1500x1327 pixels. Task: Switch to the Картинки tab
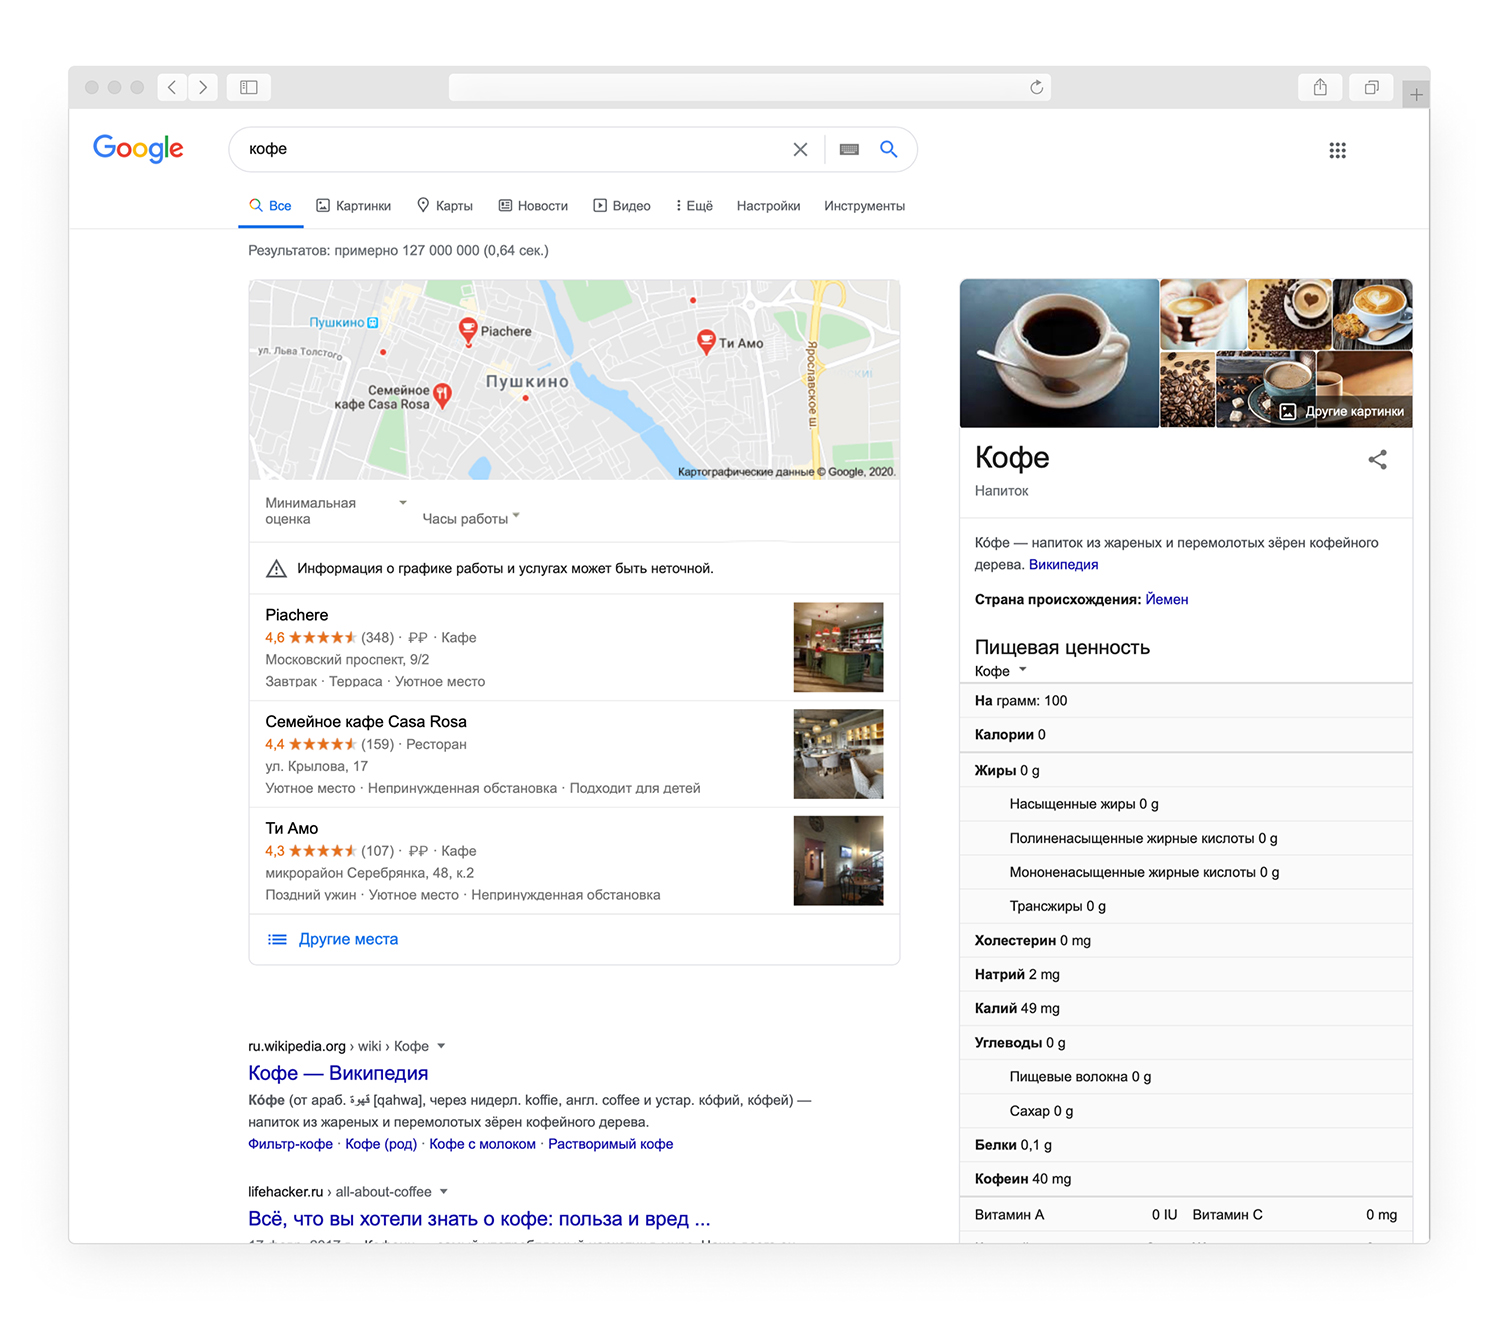pos(354,206)
